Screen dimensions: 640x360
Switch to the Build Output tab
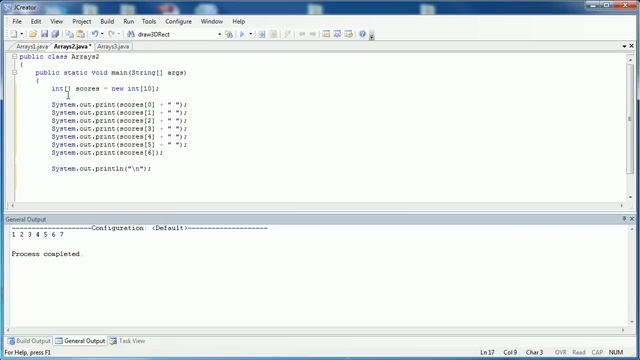pyautogui.click(x=29, y=341)
